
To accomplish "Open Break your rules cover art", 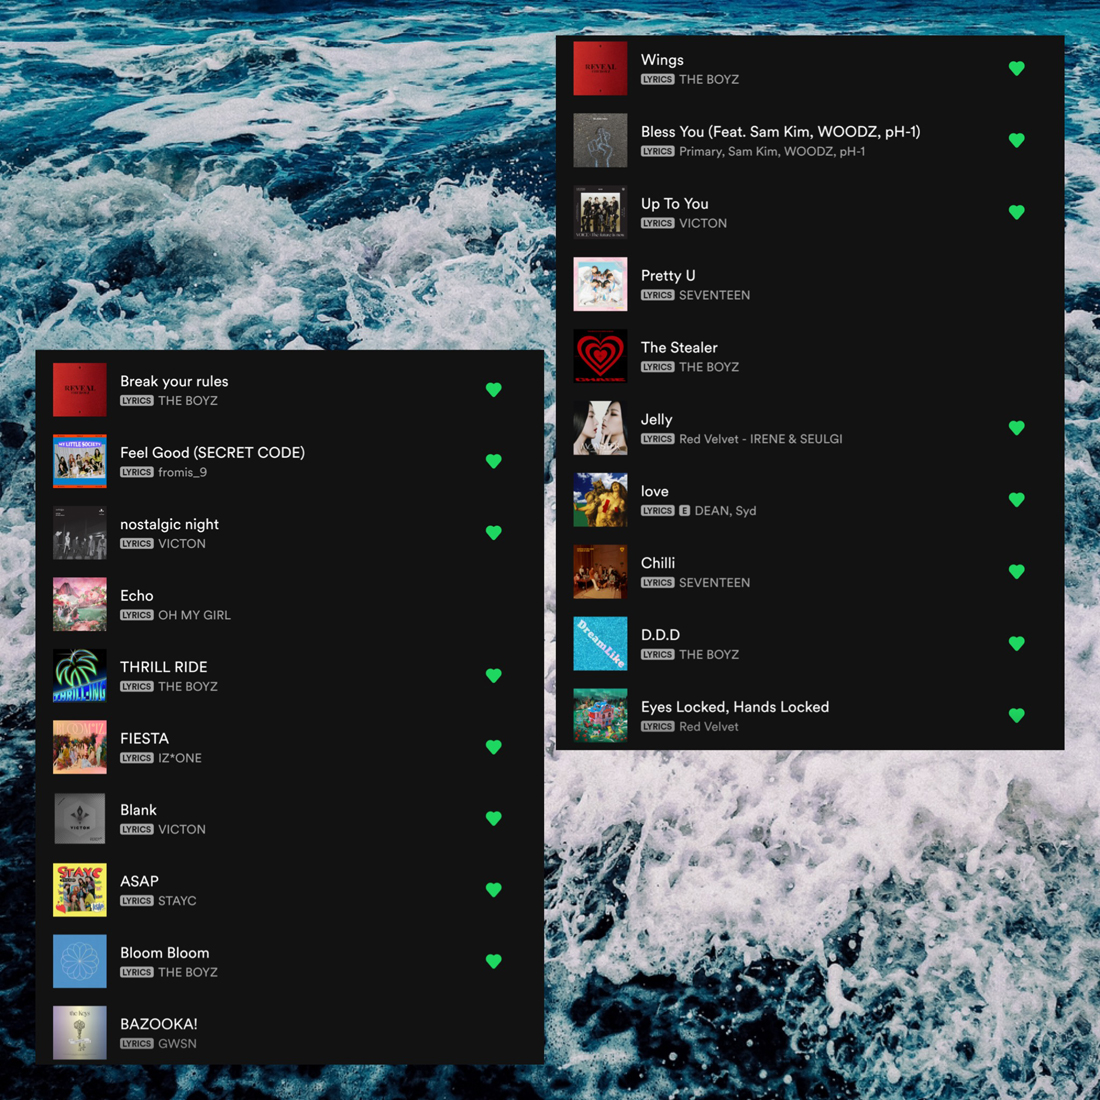I will [80, 389].
